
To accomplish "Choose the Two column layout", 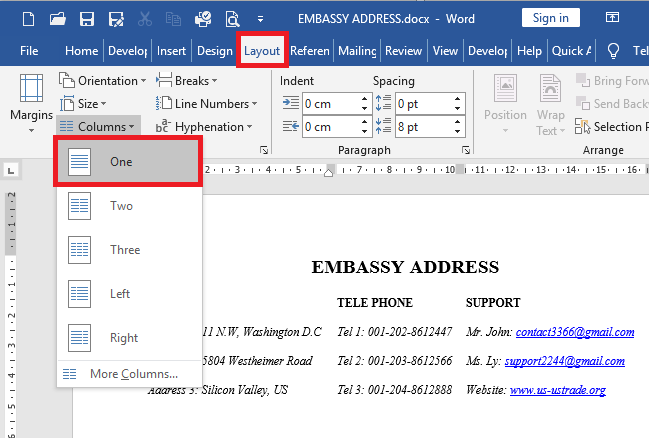I will 130,206.
